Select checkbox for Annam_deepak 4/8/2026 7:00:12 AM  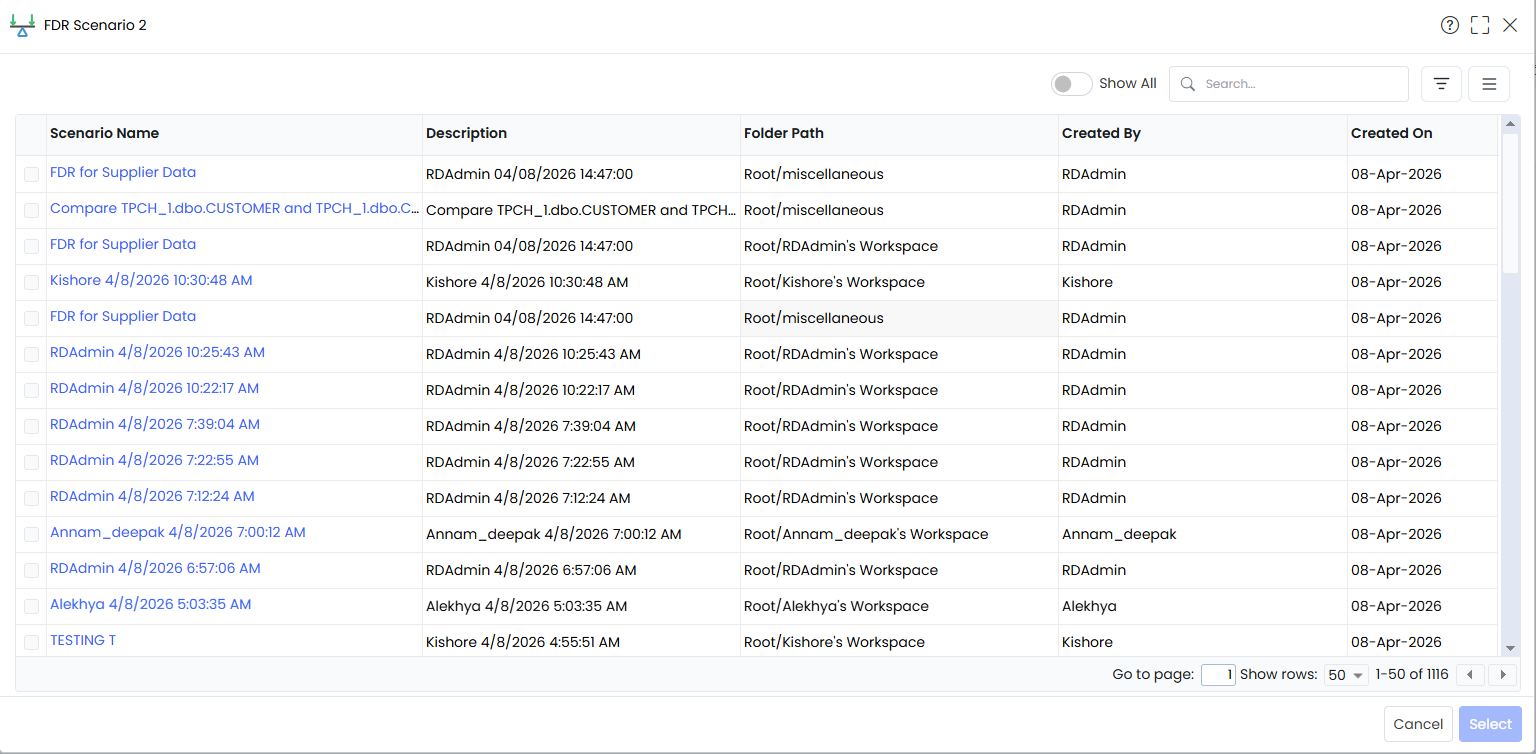pyautogui.click(x=32, y=534)
